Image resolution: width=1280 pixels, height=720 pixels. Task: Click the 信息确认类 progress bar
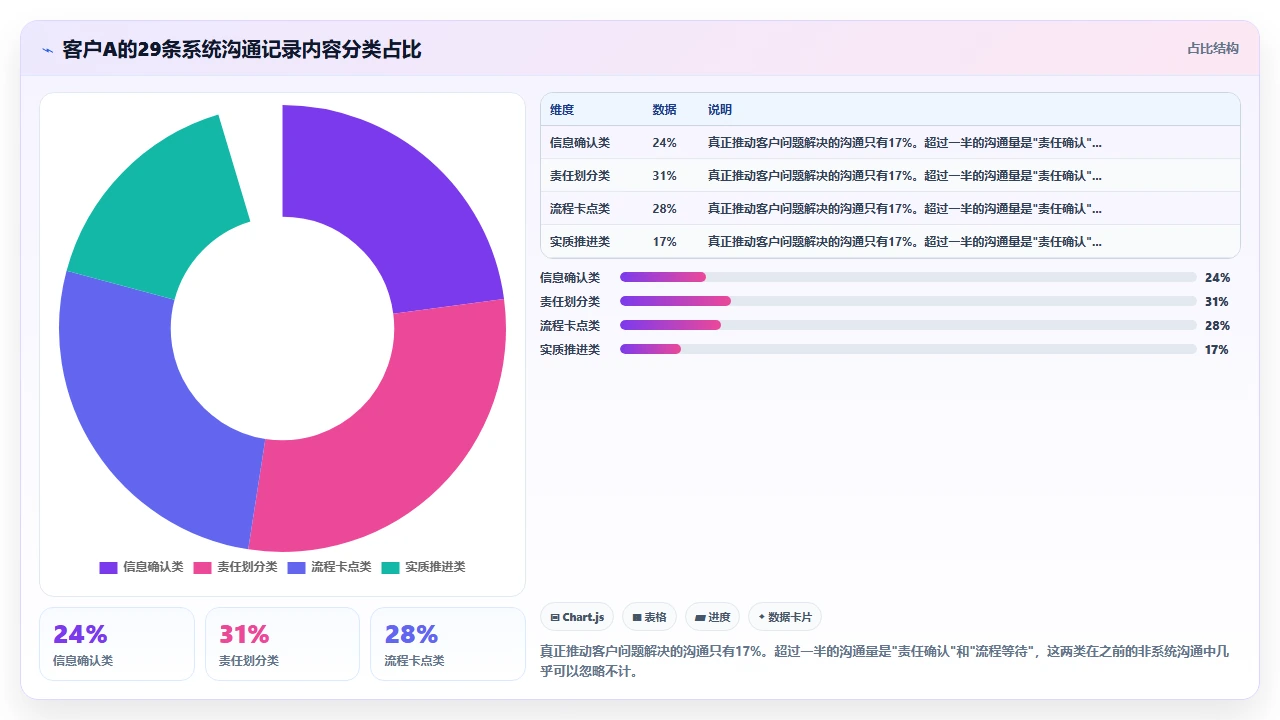[x=908, y=277]
